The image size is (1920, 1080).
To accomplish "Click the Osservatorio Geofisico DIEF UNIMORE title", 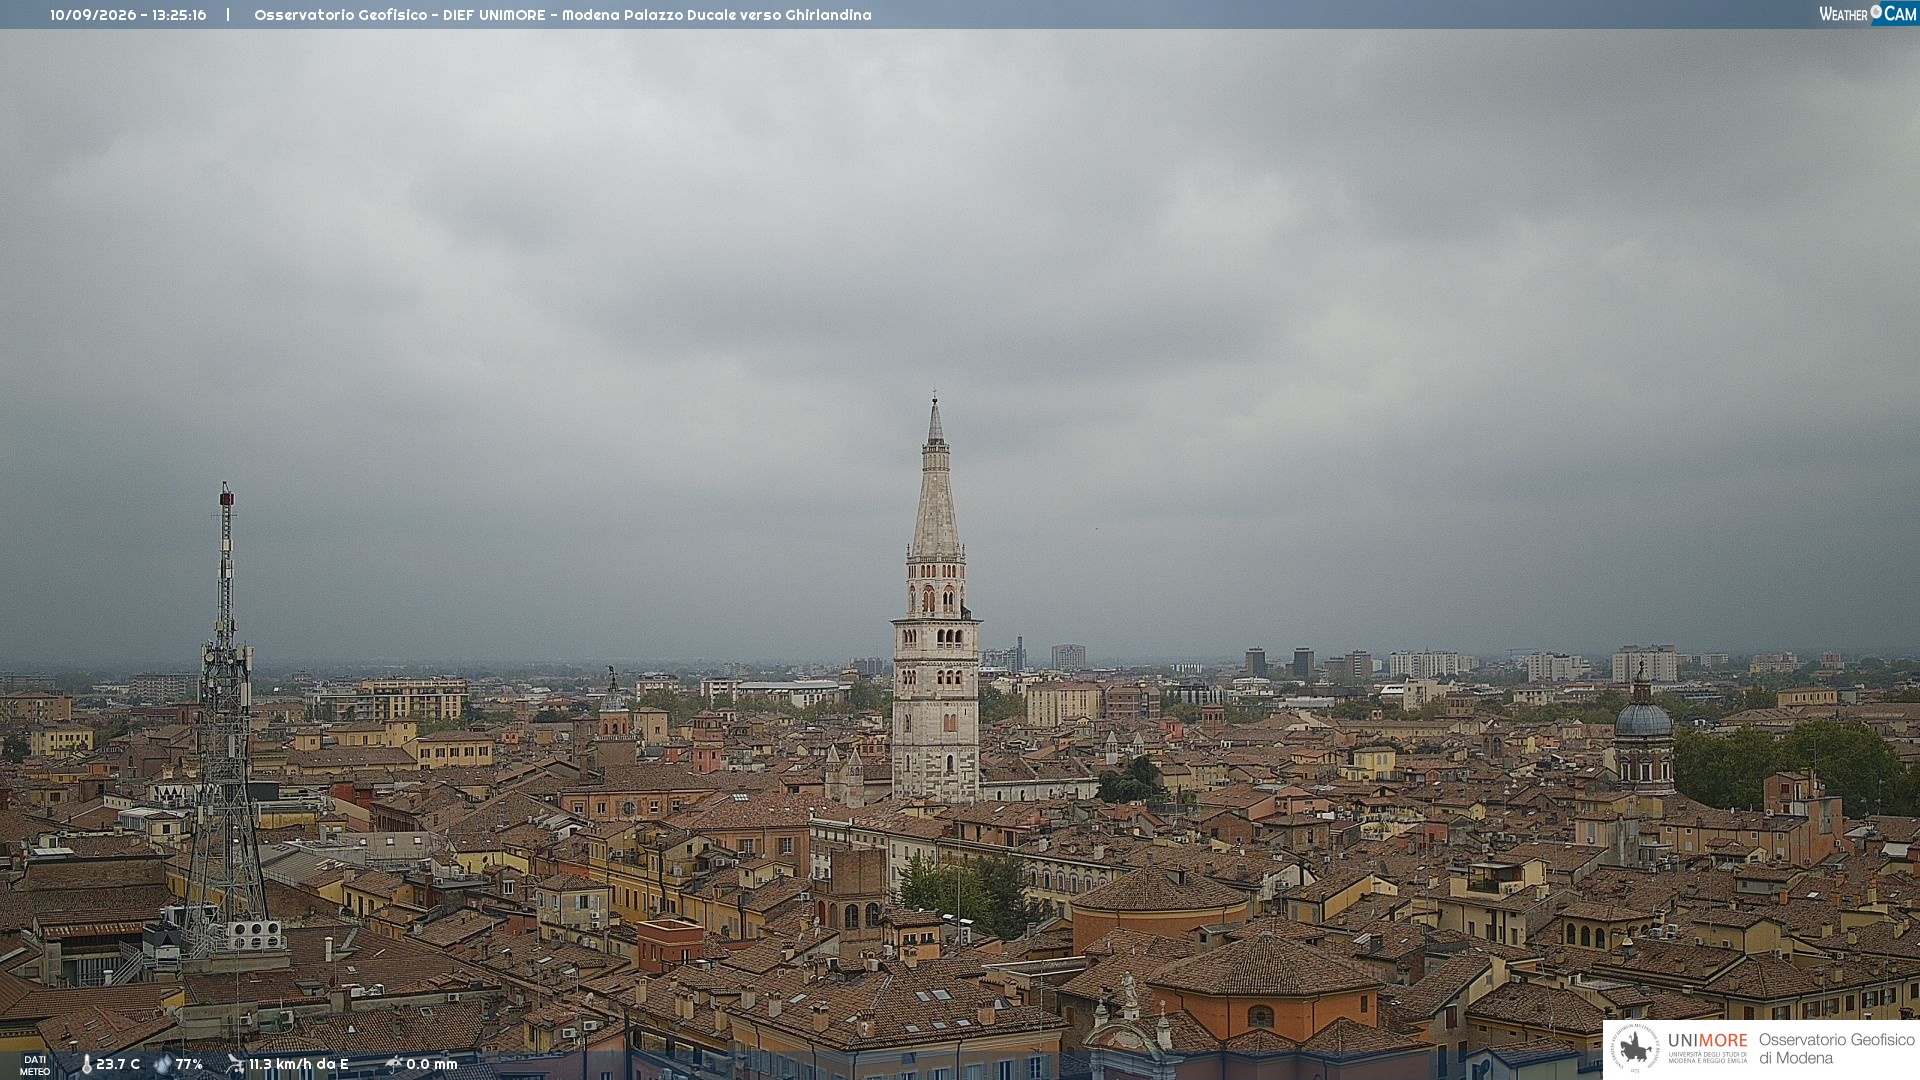I will (x=563, y=15).
